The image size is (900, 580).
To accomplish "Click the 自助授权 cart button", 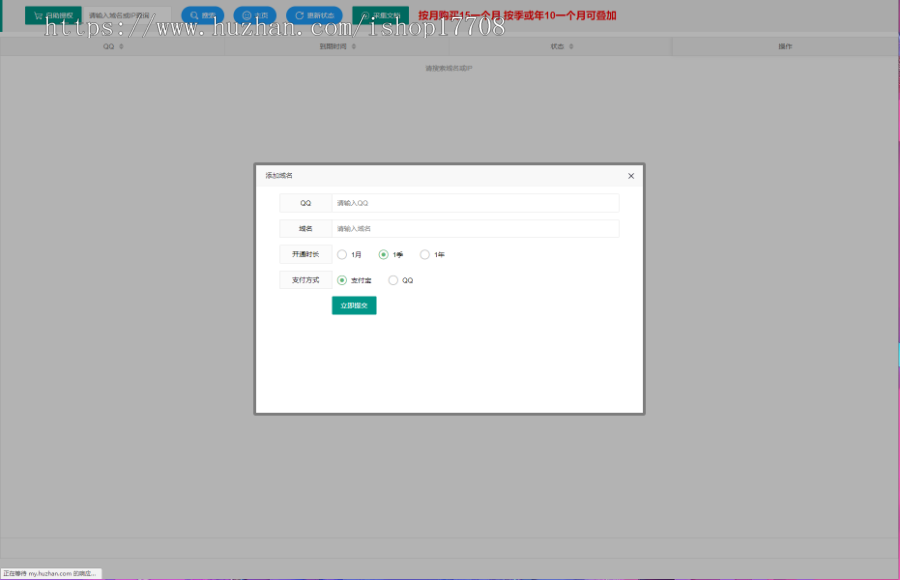I will click(x=53, y=16).
